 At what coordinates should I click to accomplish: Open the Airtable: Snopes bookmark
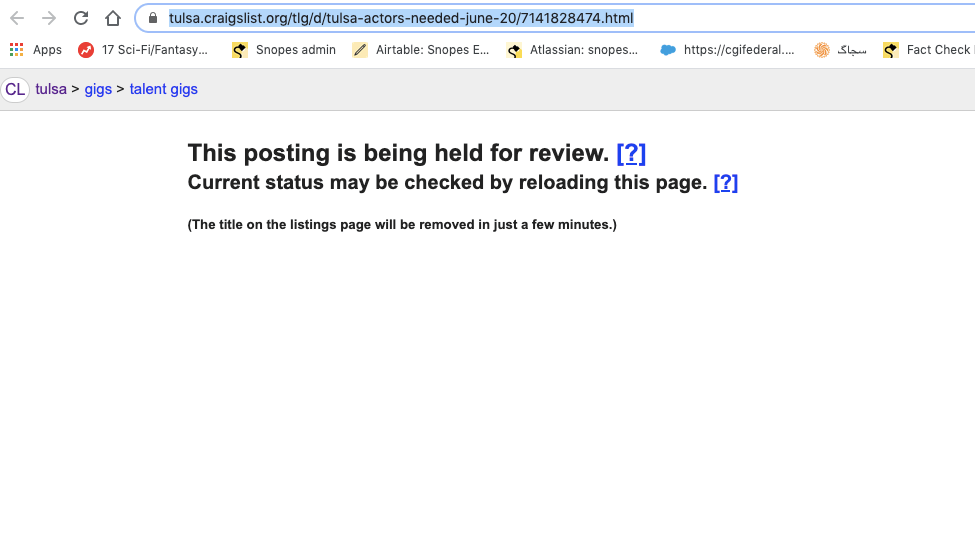click(x=421, y=50)
